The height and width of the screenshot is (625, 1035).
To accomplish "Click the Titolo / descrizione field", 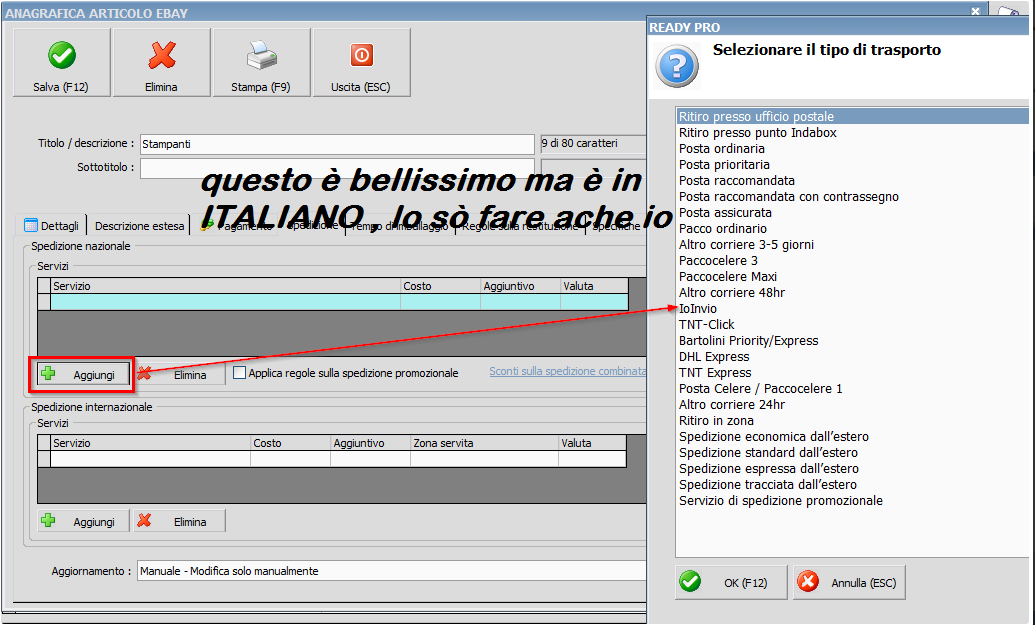I will (x=337, y=144).
